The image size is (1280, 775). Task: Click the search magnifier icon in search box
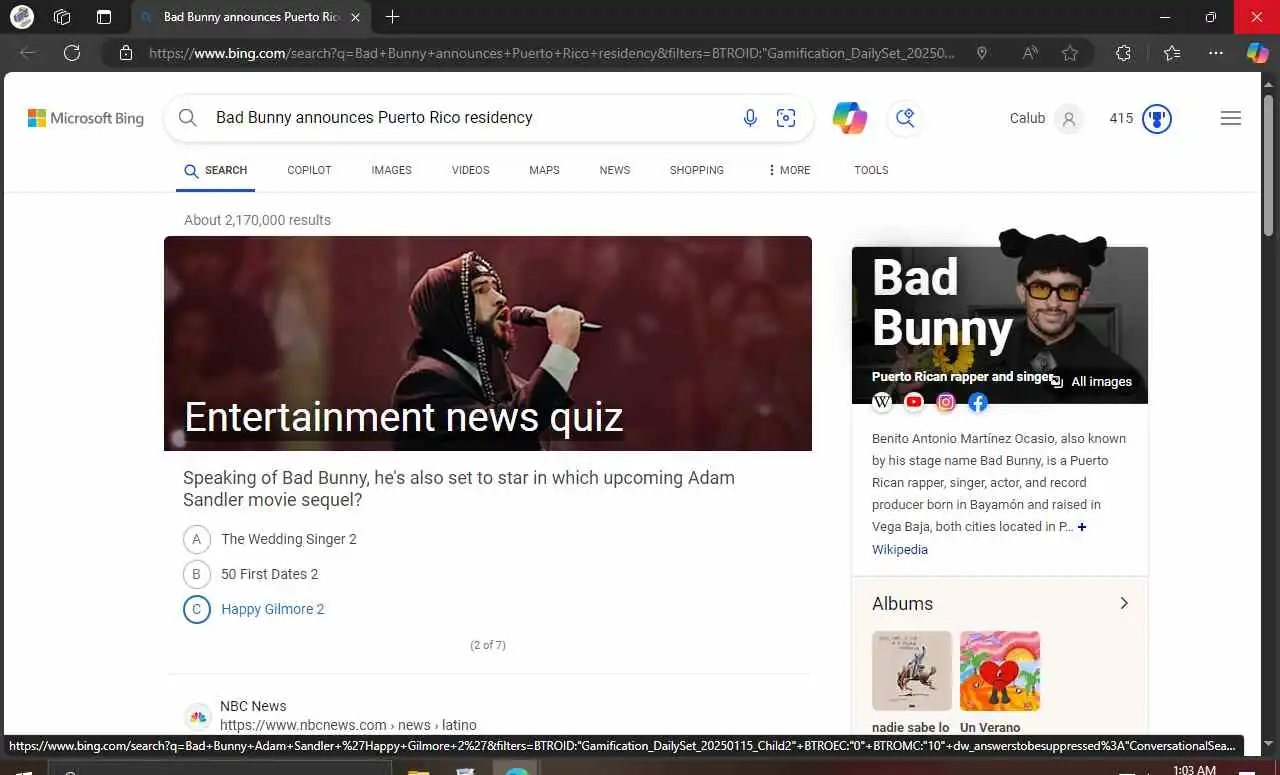(187, 118)
